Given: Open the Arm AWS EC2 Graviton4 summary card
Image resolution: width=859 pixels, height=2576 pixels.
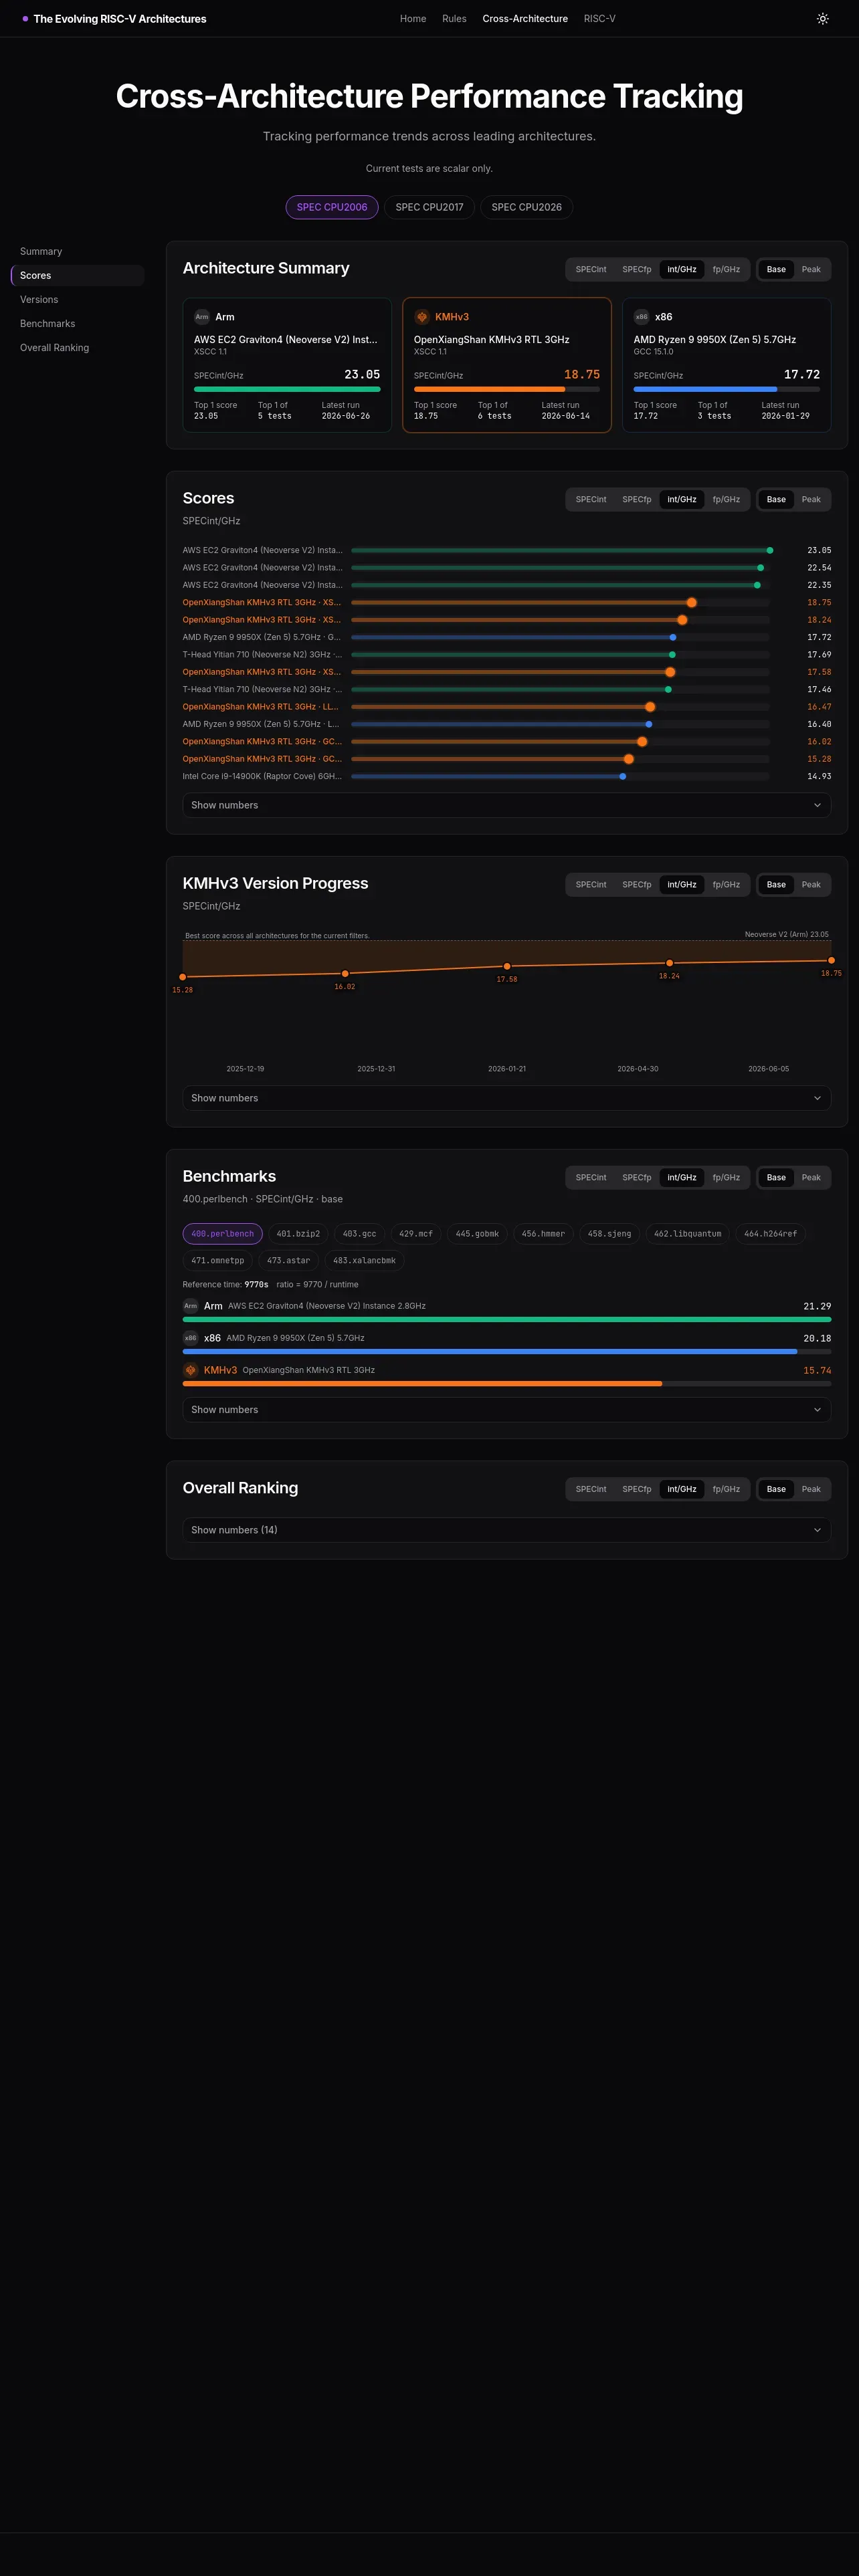Looking at the screenshot, I should 287,365.
